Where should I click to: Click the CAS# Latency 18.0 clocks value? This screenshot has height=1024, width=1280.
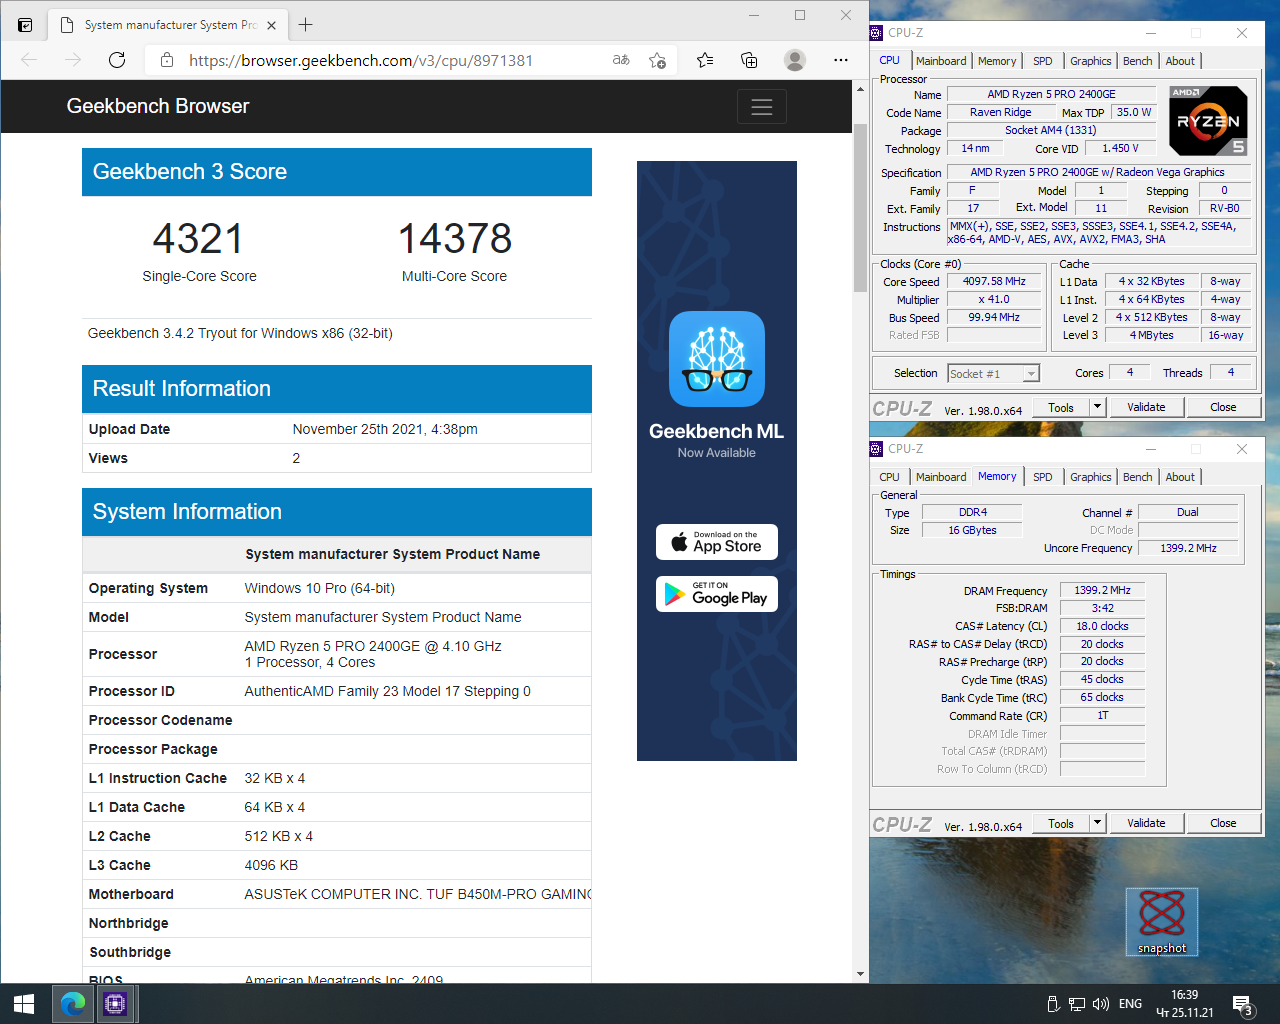click(x=1102, y=626)
